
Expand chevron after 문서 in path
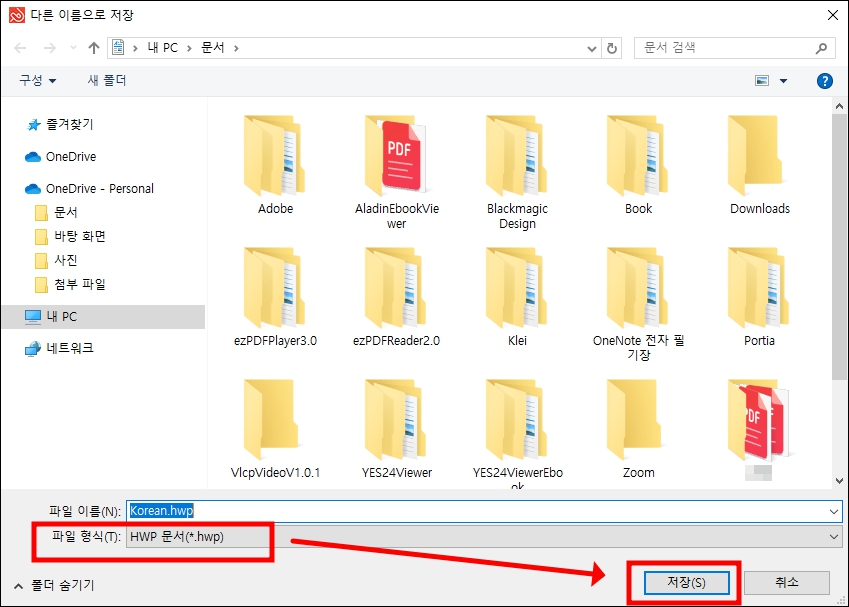pyautogui.click(x=236, y=48)
